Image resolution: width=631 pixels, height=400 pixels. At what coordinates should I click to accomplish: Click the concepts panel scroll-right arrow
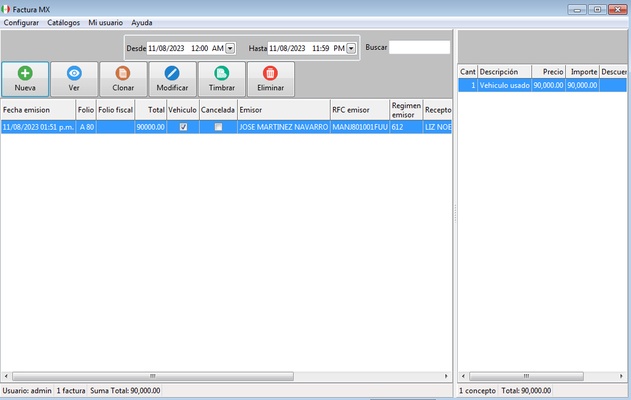(x=621, y=376)
